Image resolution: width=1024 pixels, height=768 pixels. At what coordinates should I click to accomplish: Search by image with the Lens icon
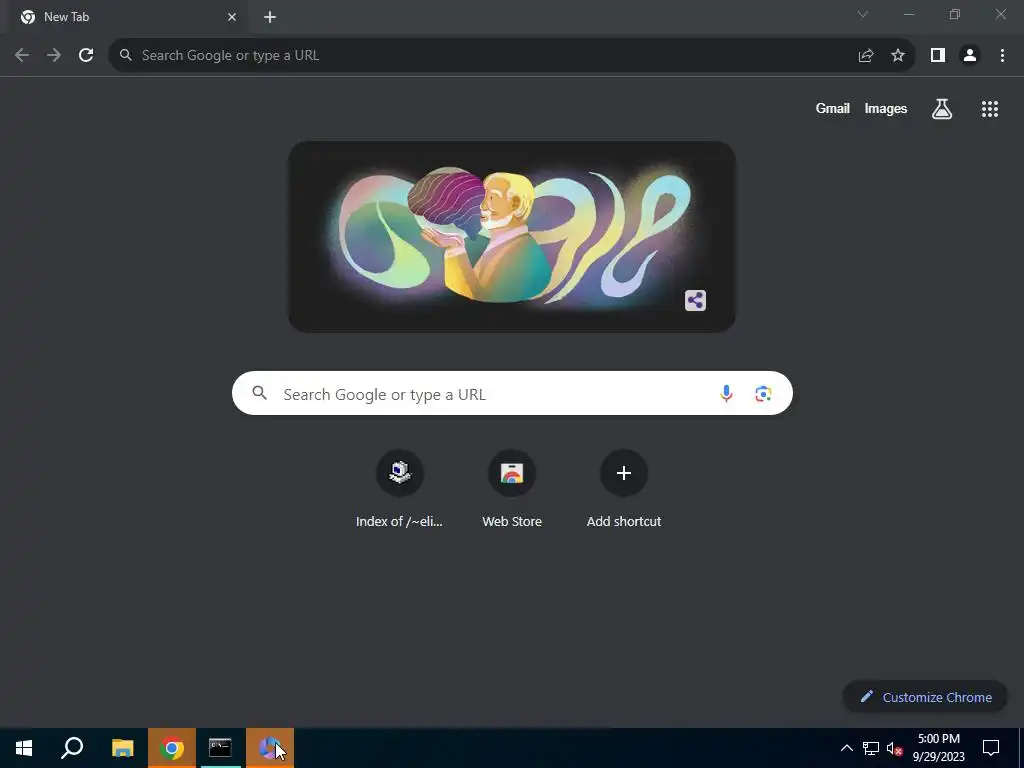click(763, 394)
